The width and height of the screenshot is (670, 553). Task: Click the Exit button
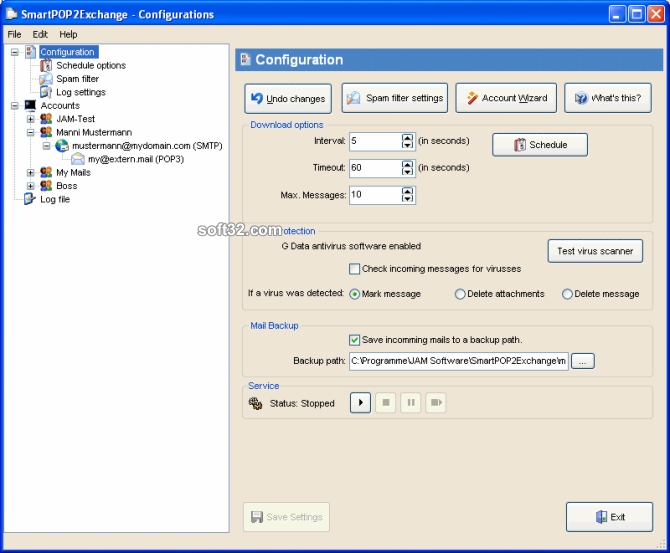tap(610, 517)
